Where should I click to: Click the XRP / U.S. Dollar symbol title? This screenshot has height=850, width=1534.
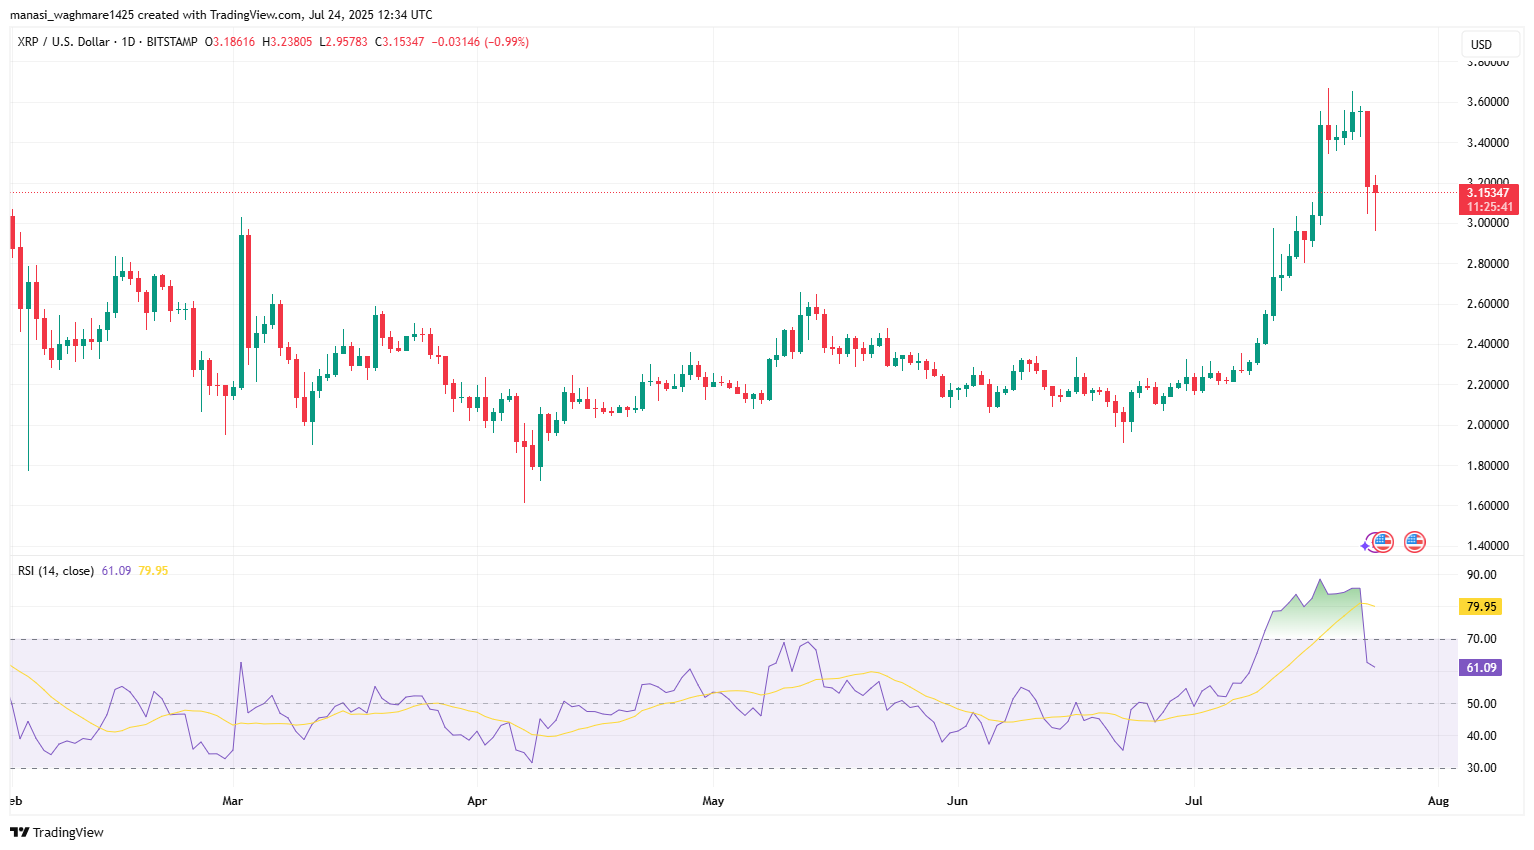(x=63, y=42)
